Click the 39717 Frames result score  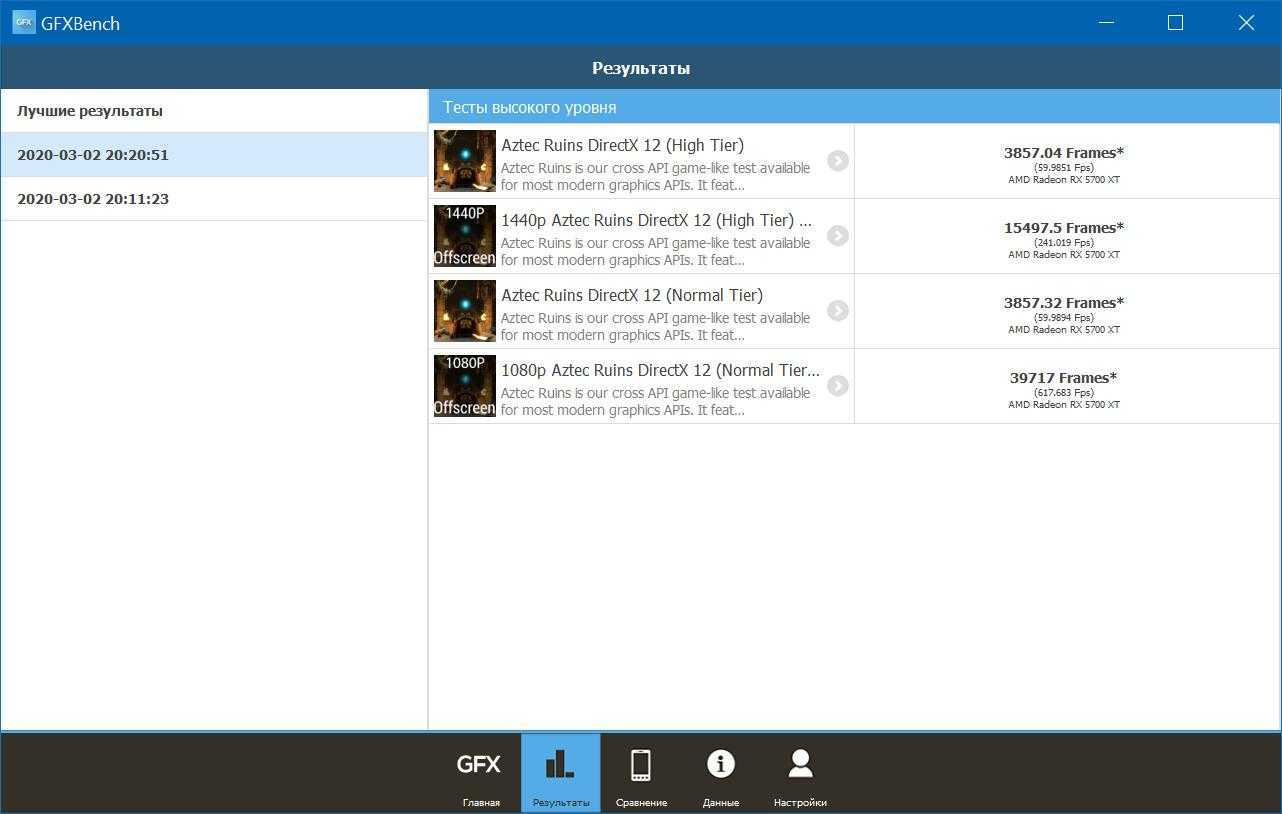(x=1063, y=378)
